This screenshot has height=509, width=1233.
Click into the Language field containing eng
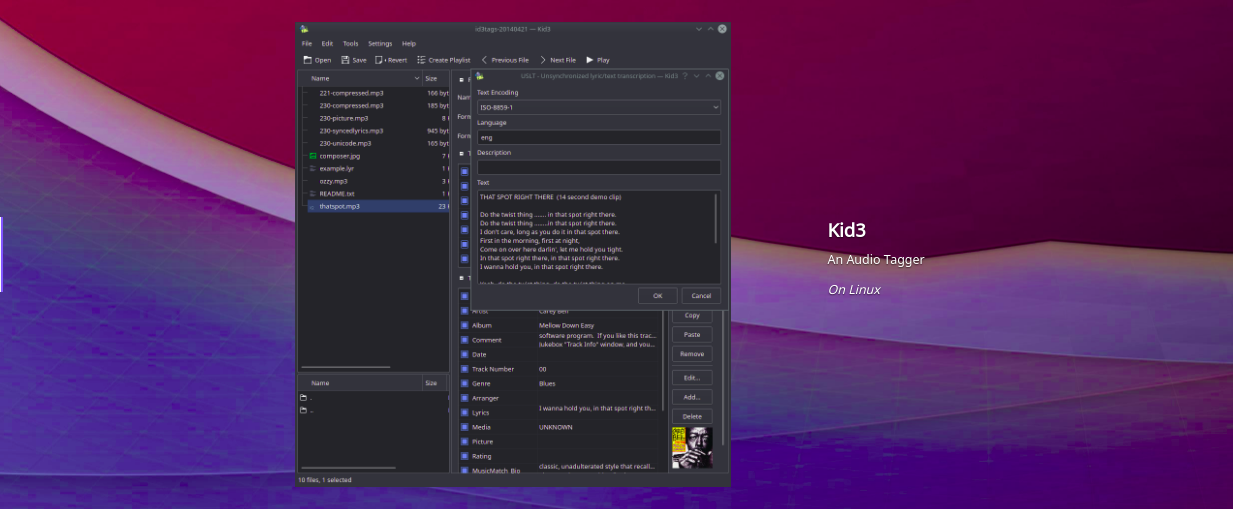[598, 137]
